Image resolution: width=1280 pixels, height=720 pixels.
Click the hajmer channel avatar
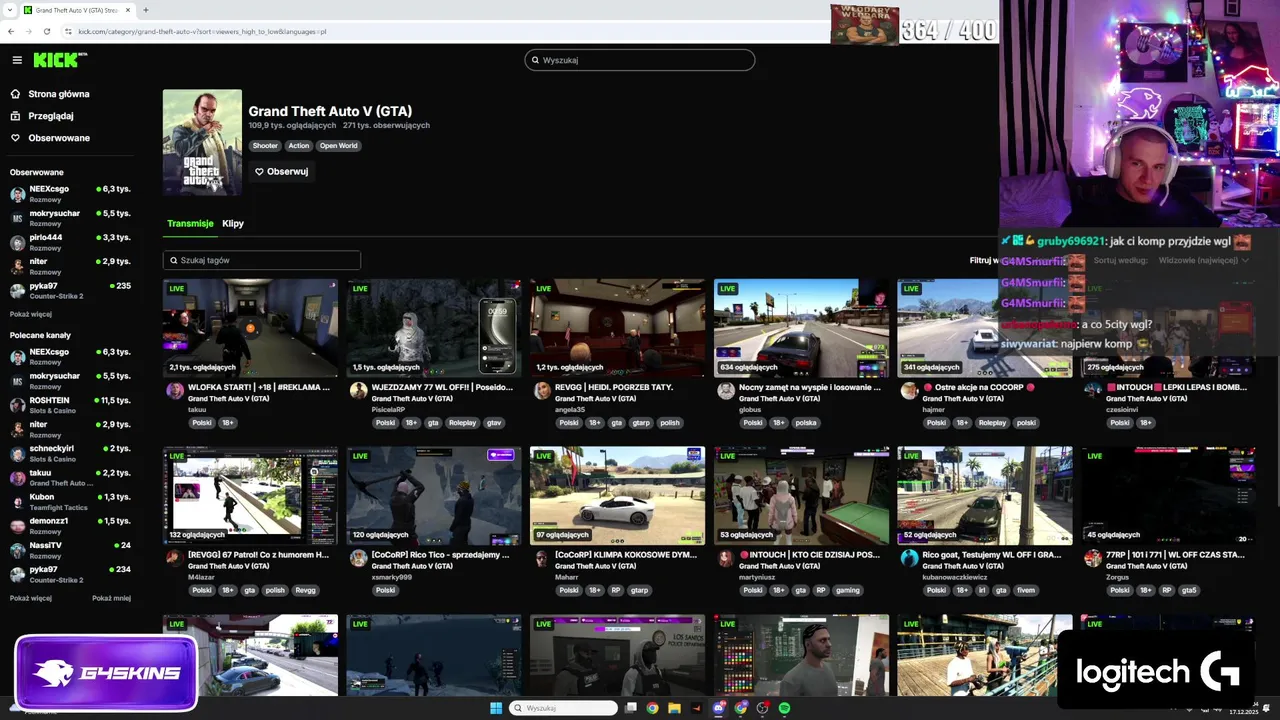(x=909, y=391)
